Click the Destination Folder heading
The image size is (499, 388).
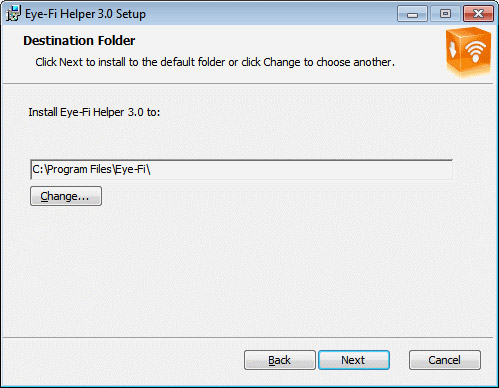point(79,41)
